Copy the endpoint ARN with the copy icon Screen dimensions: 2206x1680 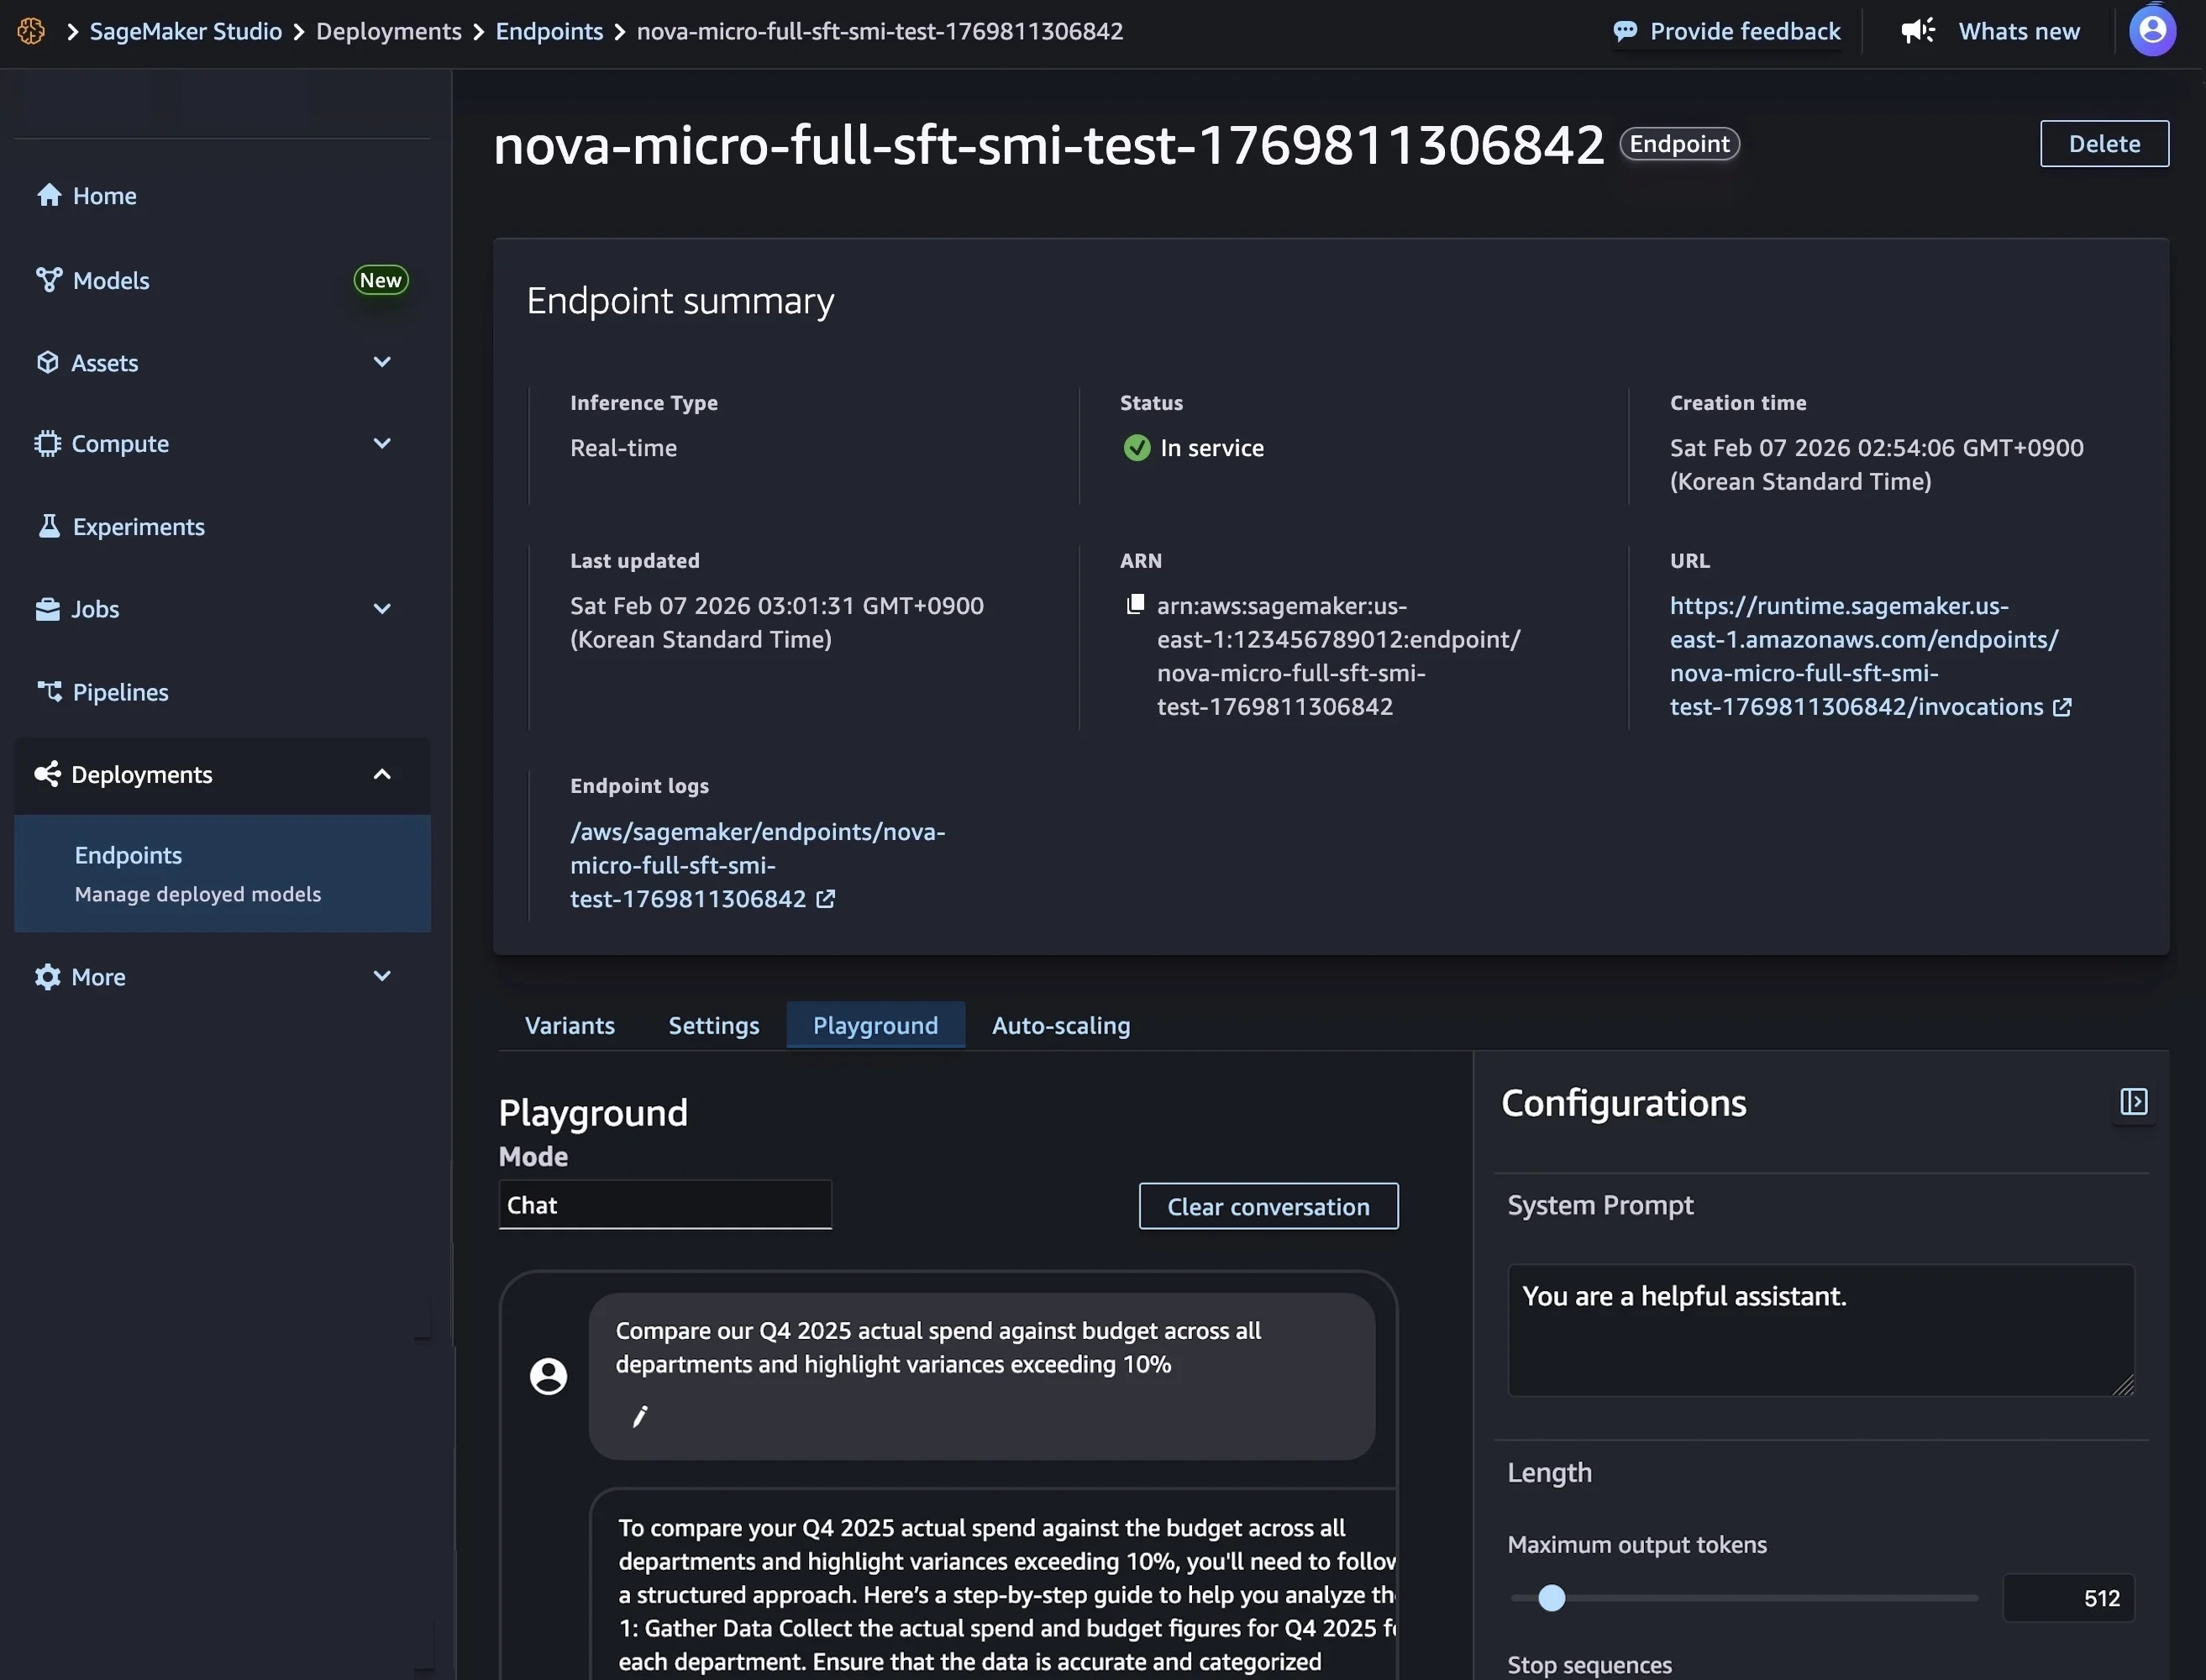click(x=1135, y=604)
